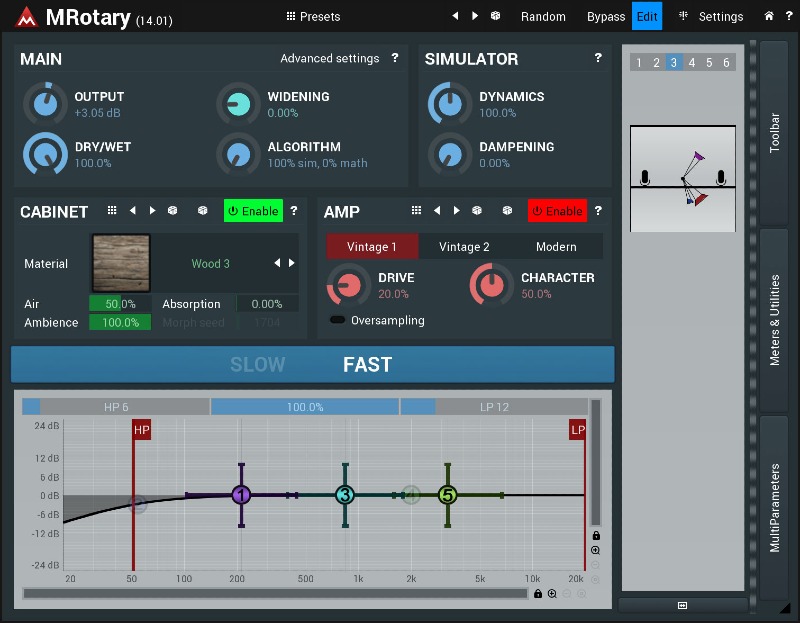
Task: Click the OUTPUT knob
Action: [x=45, y=104]
